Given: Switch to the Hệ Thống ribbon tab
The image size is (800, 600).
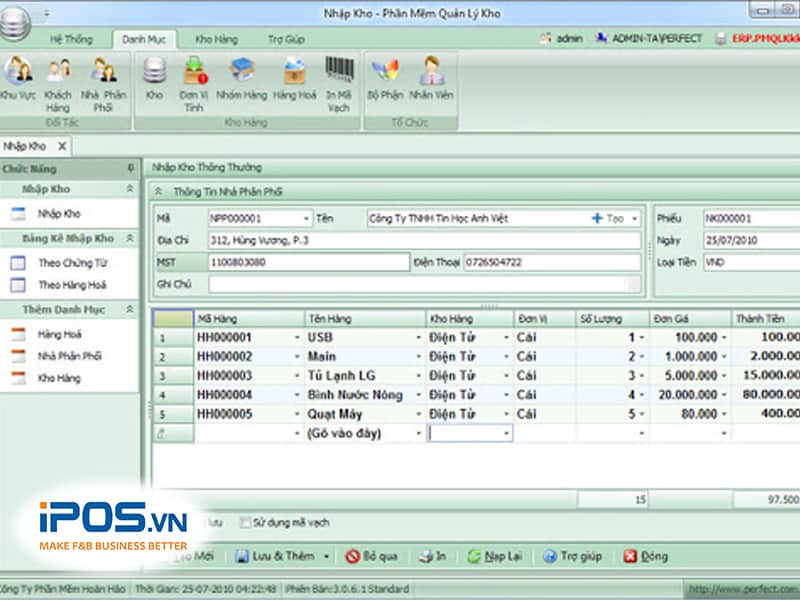Looking at the screenshot, I should [x=70, y=39].
